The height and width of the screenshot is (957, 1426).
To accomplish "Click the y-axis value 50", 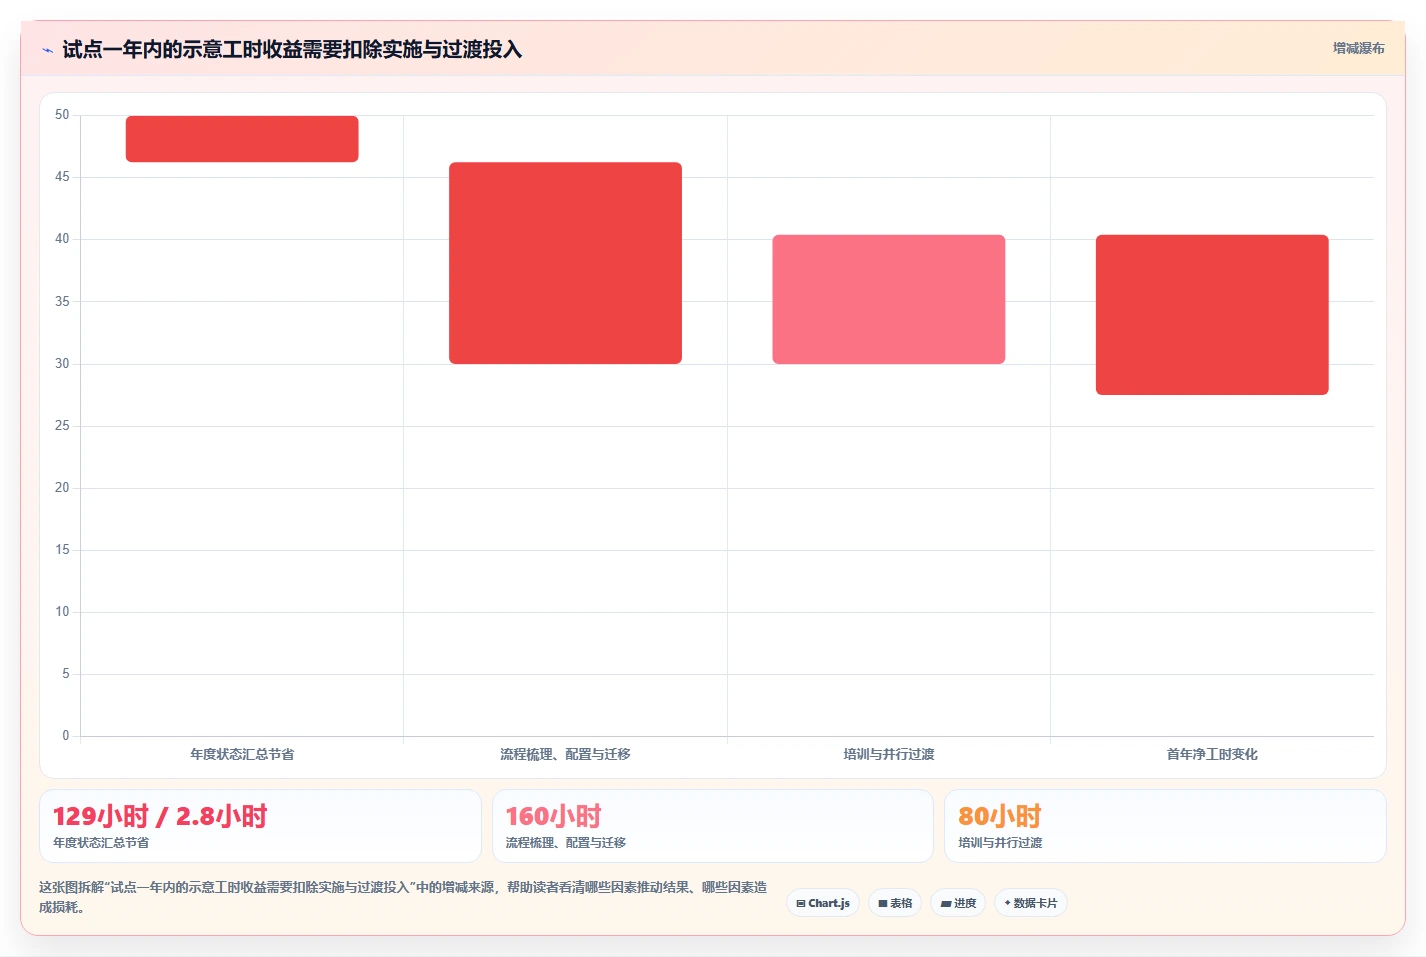I will point(62,115).
